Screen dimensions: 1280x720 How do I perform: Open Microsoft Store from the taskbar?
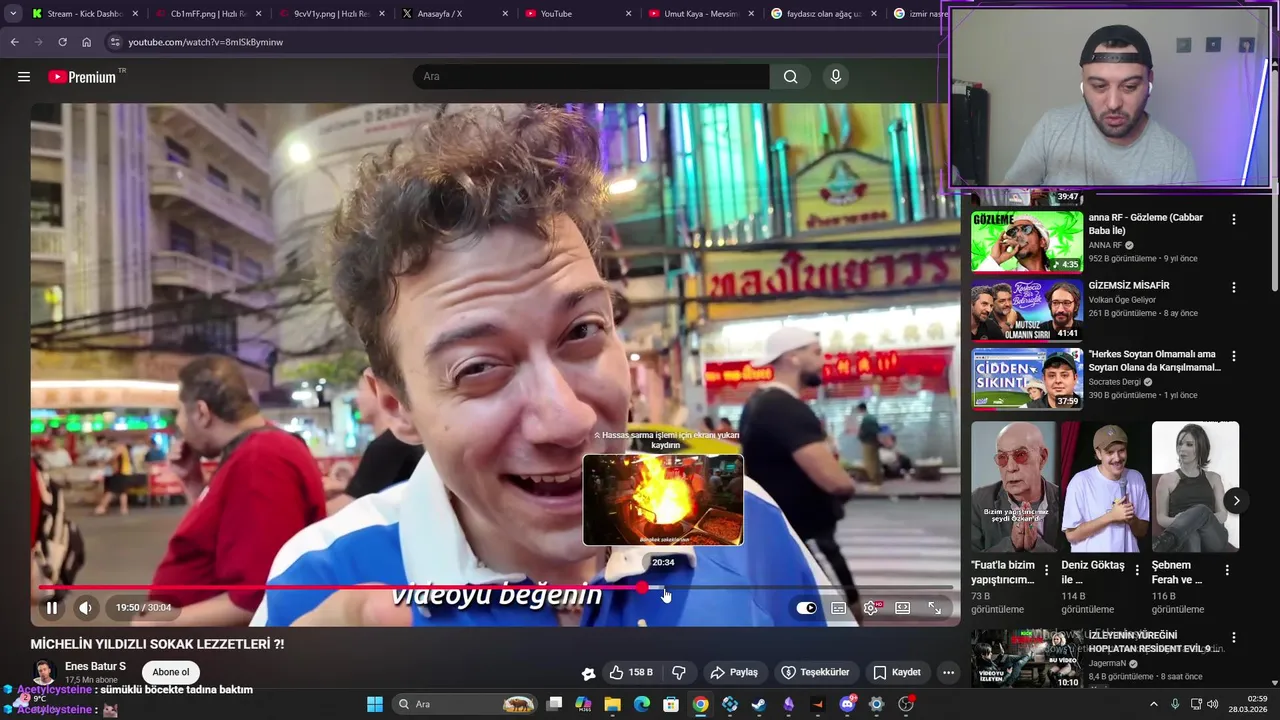click(671, 704)
